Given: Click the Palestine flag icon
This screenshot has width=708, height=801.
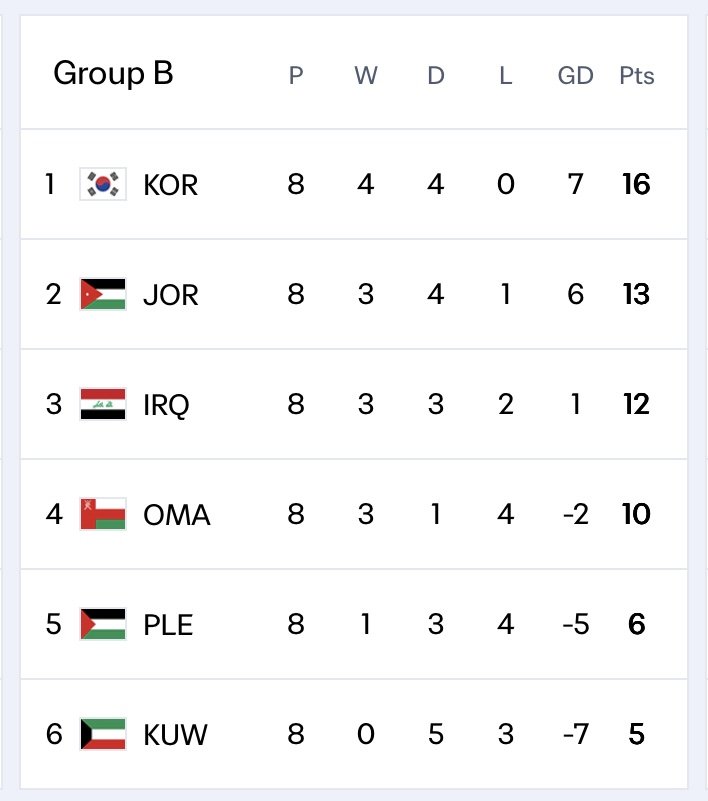Looking at the screenshot, I should click(x=103, y=624).
